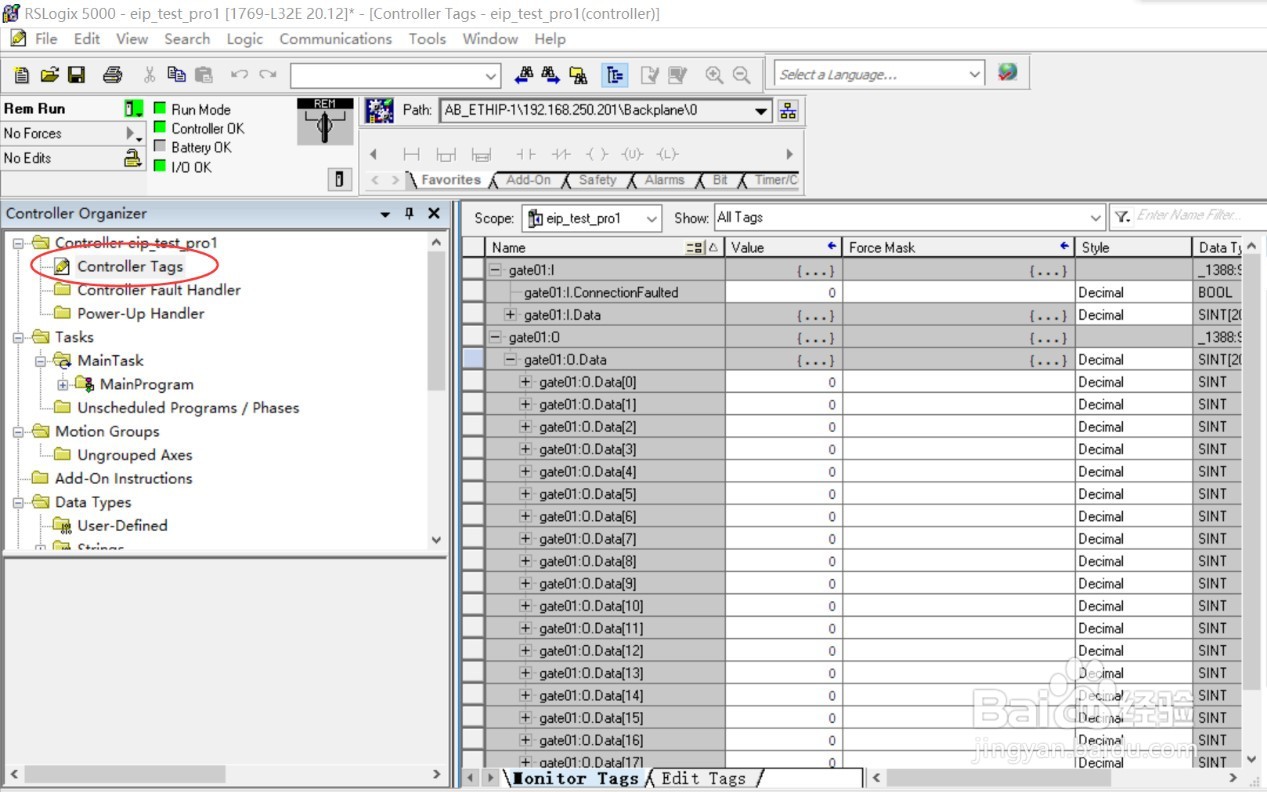Open the Edit menu
The width and height of the screenshot is (1267, 792).
(x=87, y=39)
